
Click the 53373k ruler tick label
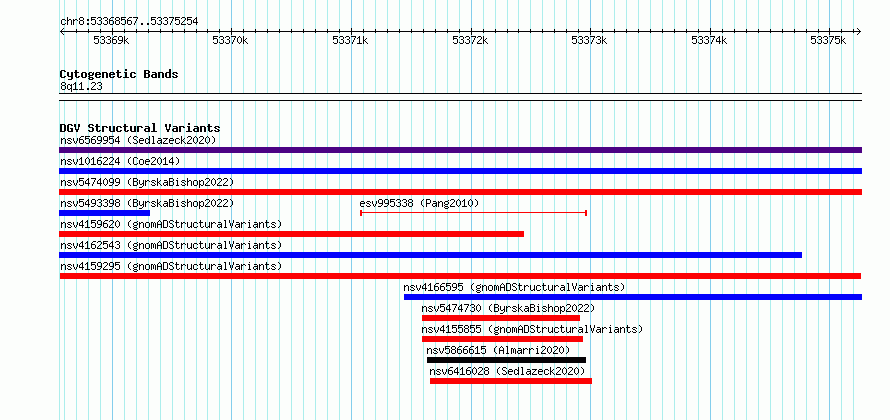(589, 41)
